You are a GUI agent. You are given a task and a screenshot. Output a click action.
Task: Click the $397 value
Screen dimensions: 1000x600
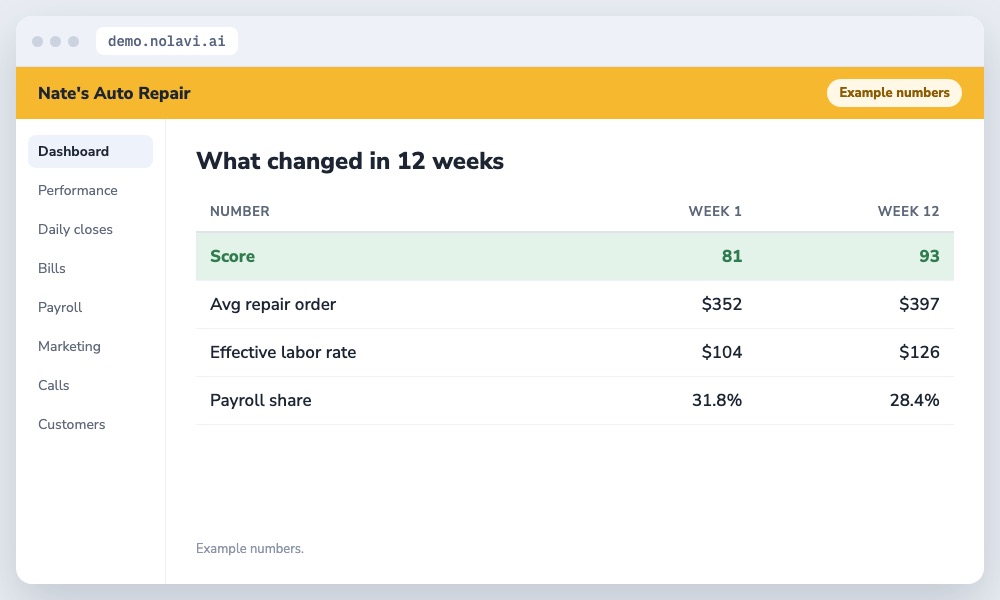(919, 304)
